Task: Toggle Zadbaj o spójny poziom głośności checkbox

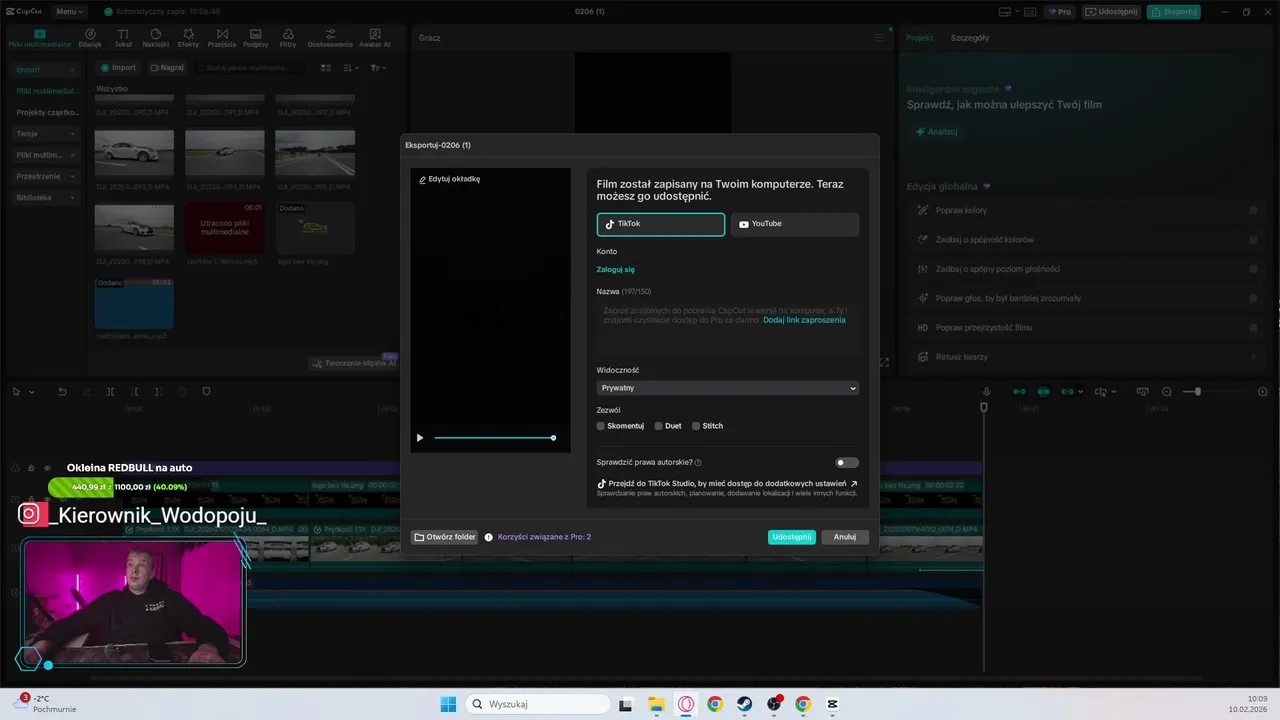Action: click(1253, 269)
